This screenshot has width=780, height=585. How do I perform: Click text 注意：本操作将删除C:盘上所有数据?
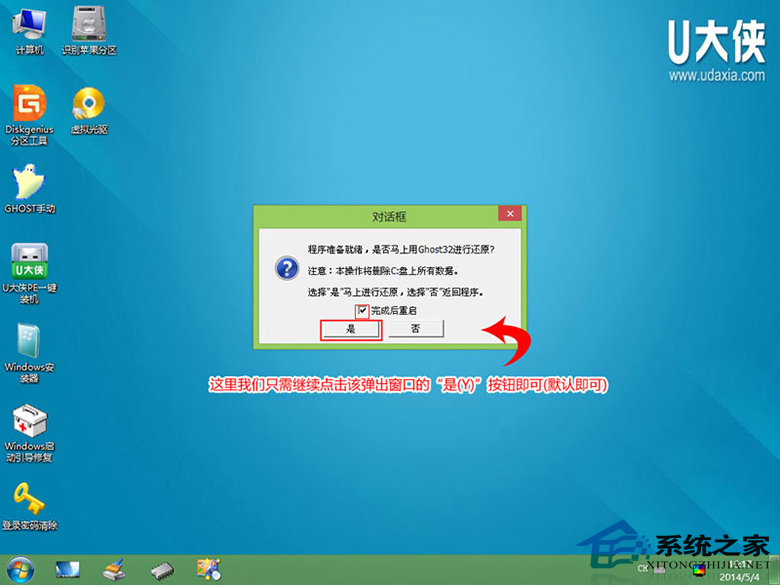click(x=383, y=271)
